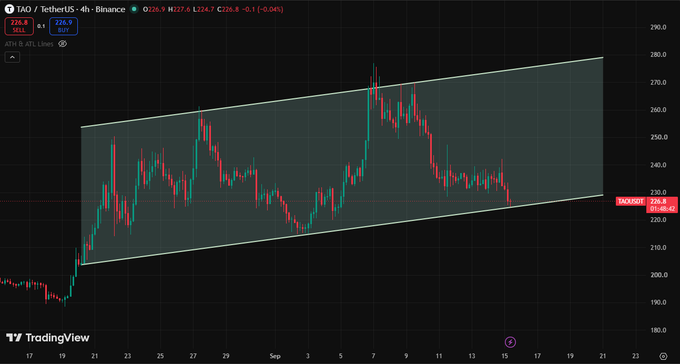Click the C226.8 close value
The width and height of the screenshot is (680, 364).
227,9
